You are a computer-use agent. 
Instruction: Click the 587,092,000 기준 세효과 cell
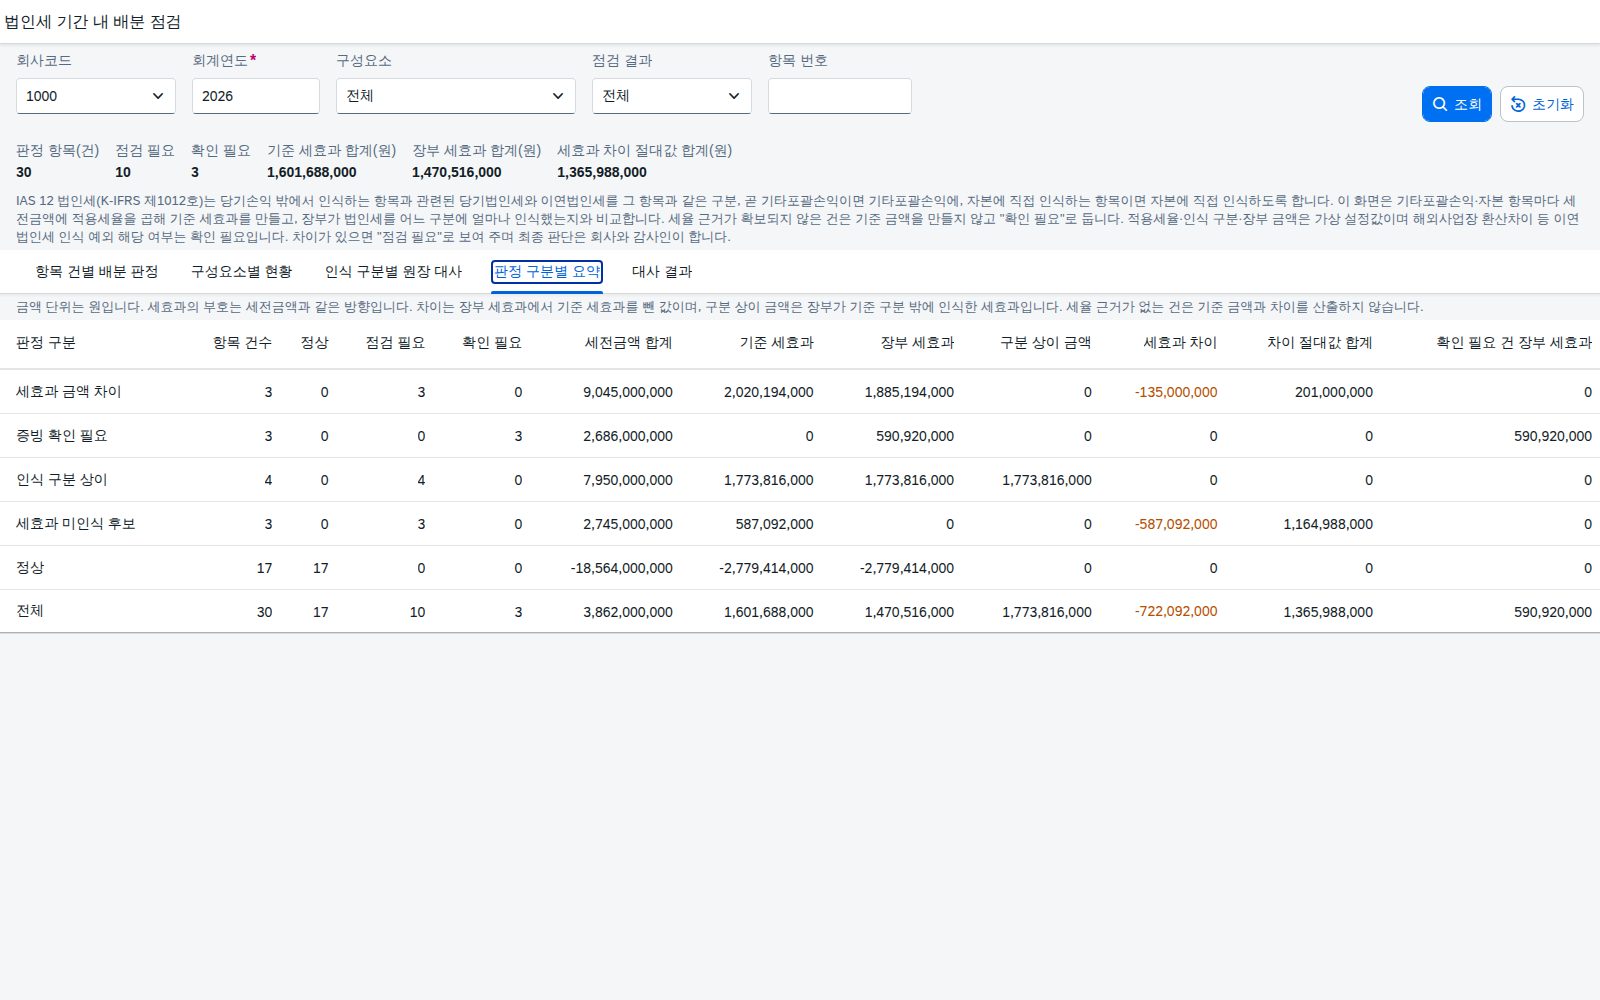pyautogui.click(x=775, y=524)
